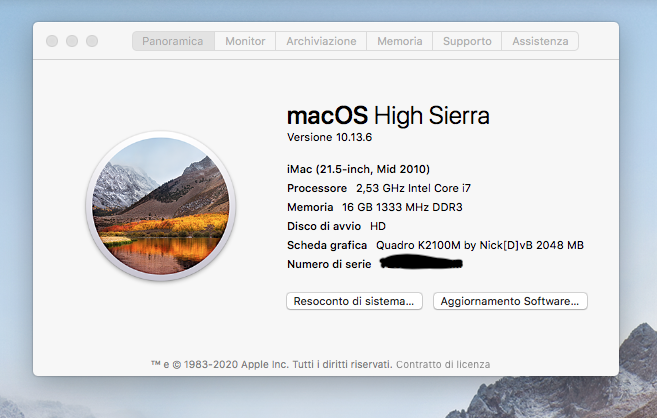
Task: Go to the Memoria tab
Action: (x=399, y=41)
